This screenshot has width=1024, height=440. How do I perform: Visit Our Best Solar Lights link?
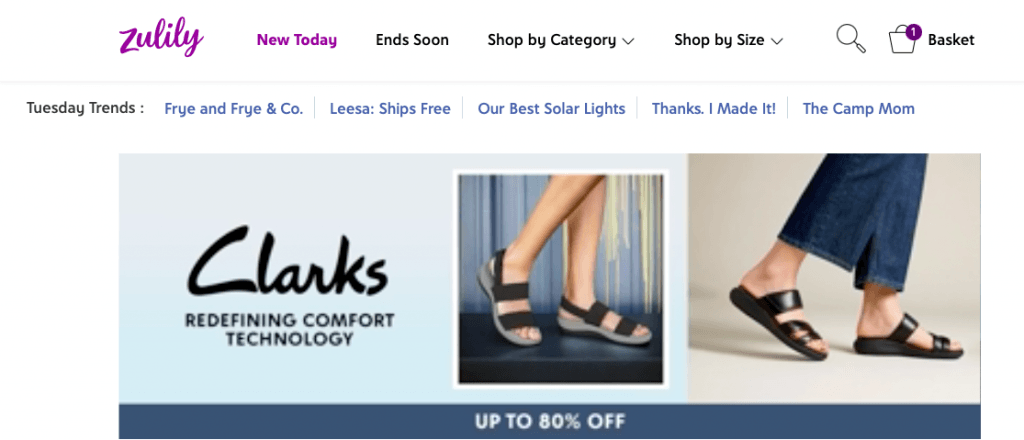(551, 108)
